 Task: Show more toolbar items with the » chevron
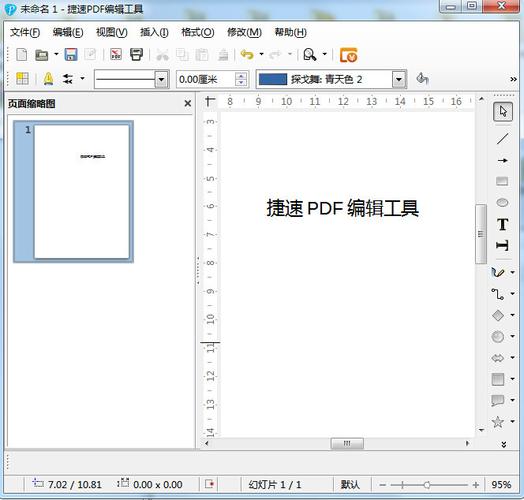click(513, 79)
